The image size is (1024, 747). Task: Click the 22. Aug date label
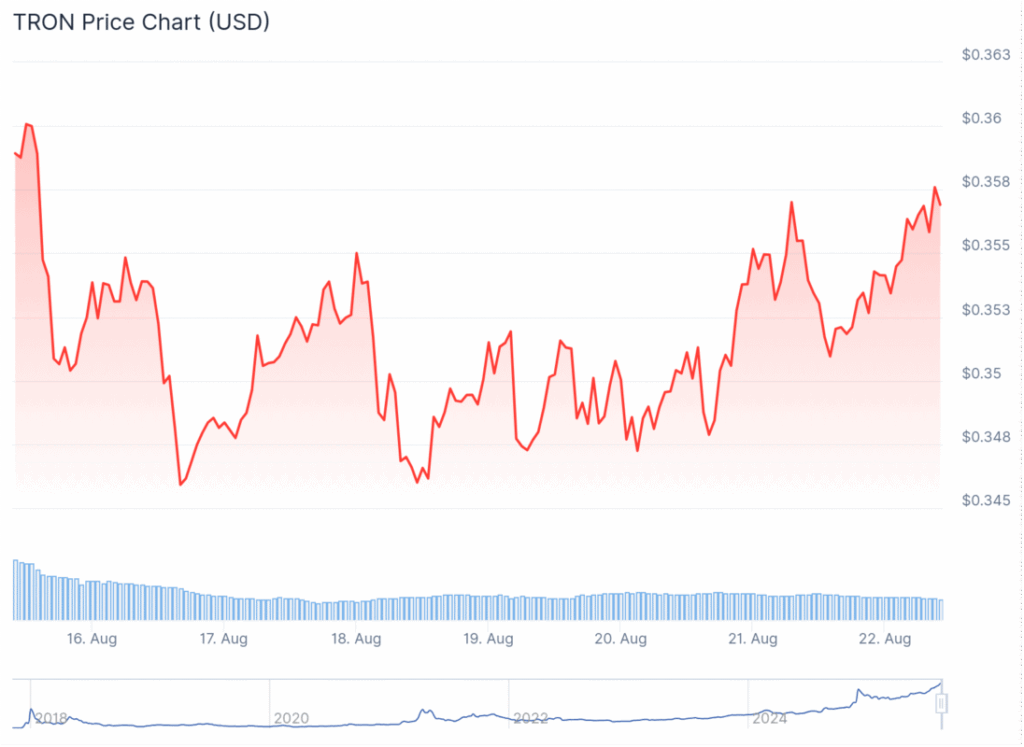click(885, 639)
